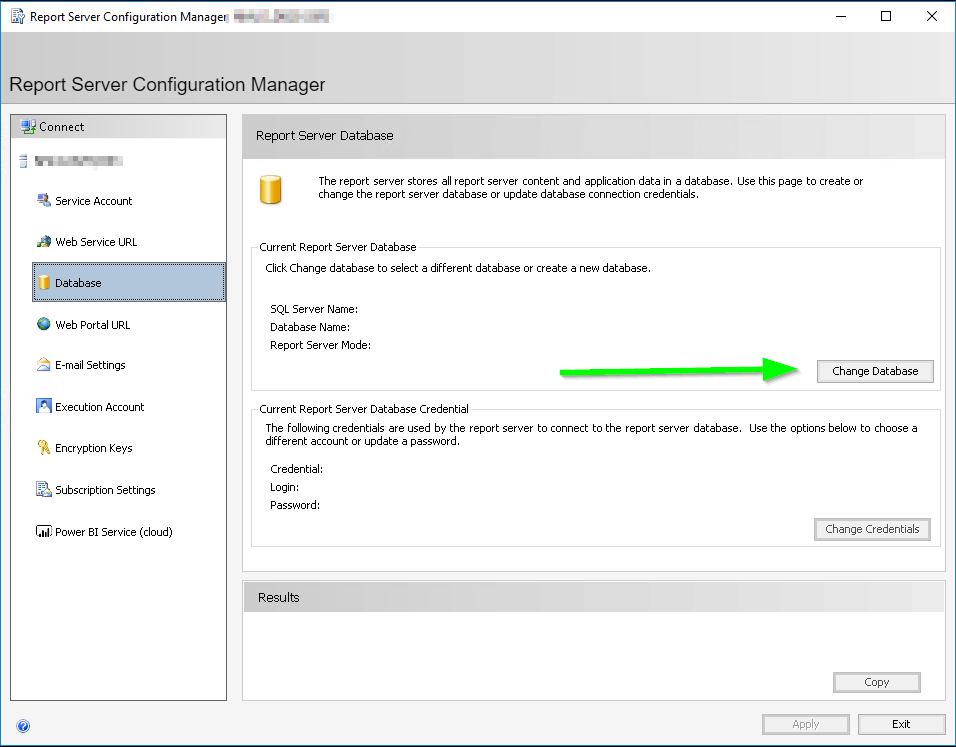Open help with the blue question icon
The height and width of the screenshot is (747, 956).
pos(23,726)
